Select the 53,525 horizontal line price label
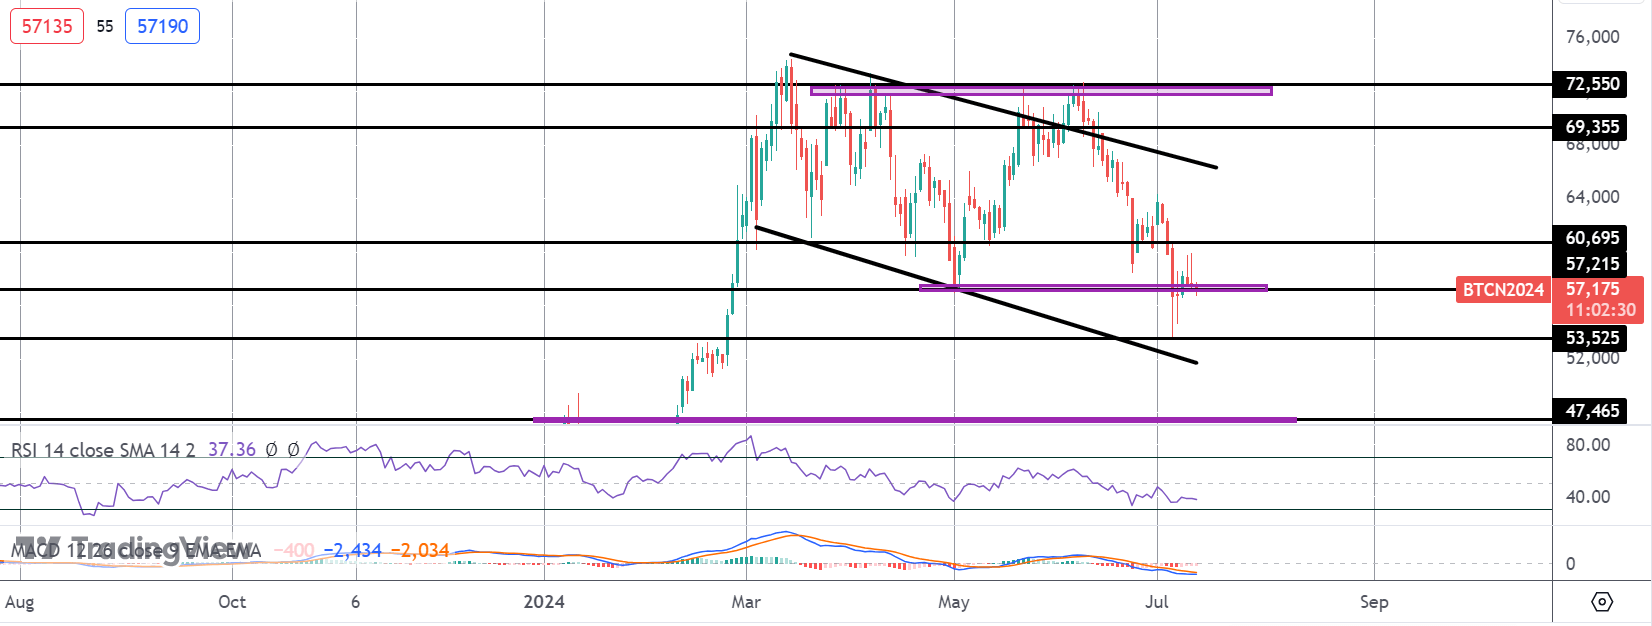 [x=1592, y=338]
